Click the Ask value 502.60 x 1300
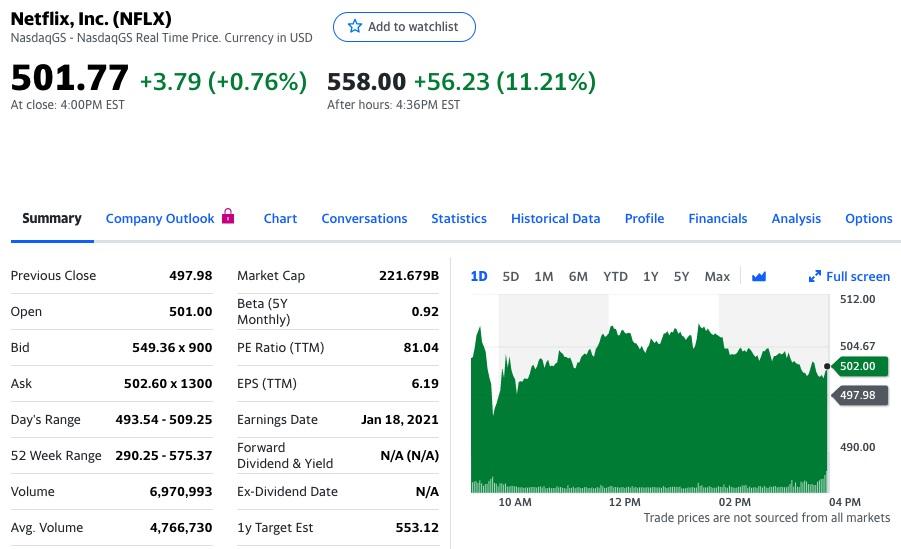Image resolution: width=901 pixels, height=549 pixels. pos(168,383)
